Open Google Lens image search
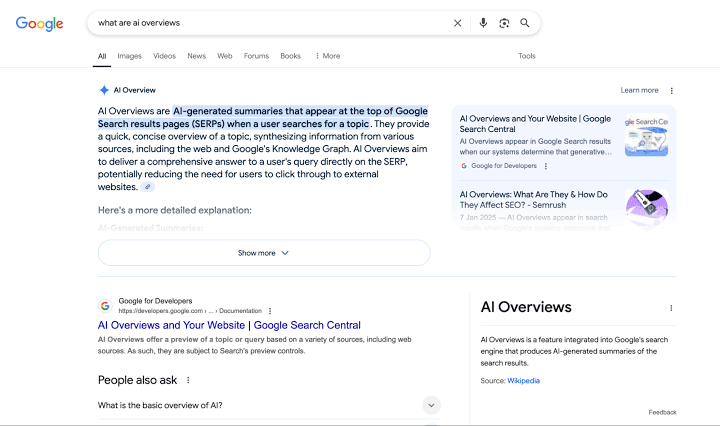720x426 pixels. pos(504,23)
